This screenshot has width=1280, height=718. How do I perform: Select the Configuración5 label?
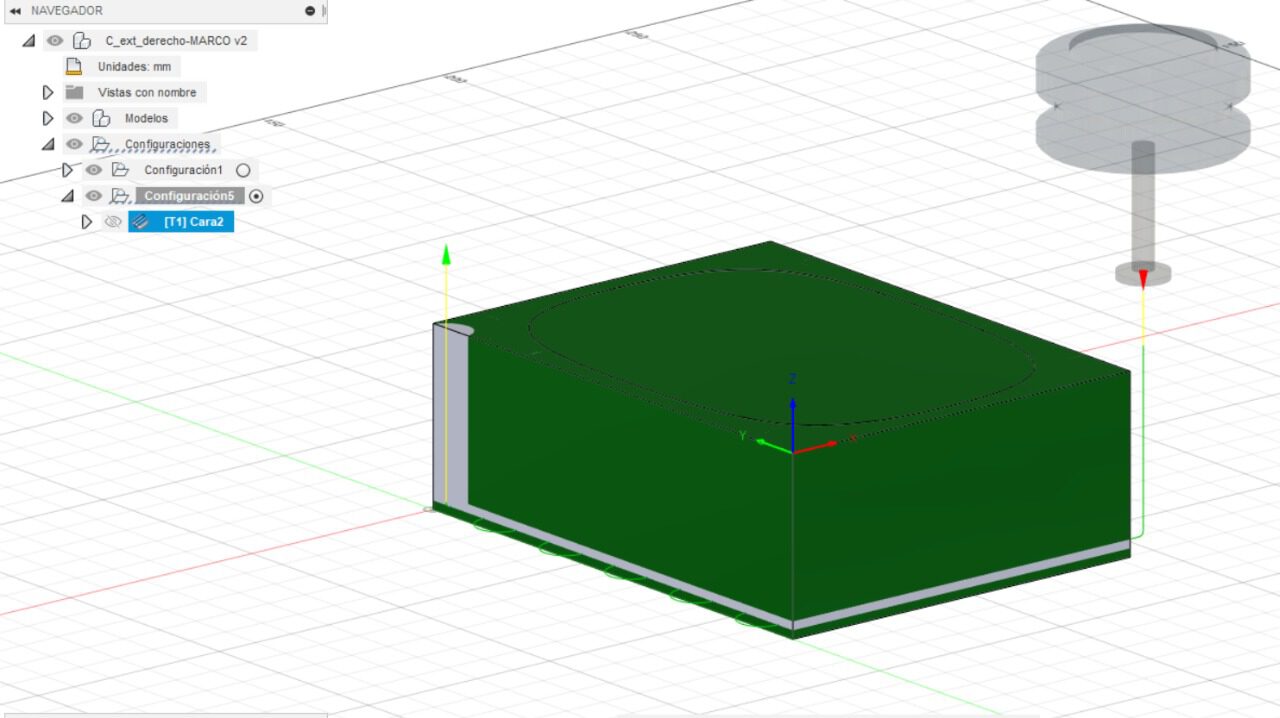coord(190,196)
